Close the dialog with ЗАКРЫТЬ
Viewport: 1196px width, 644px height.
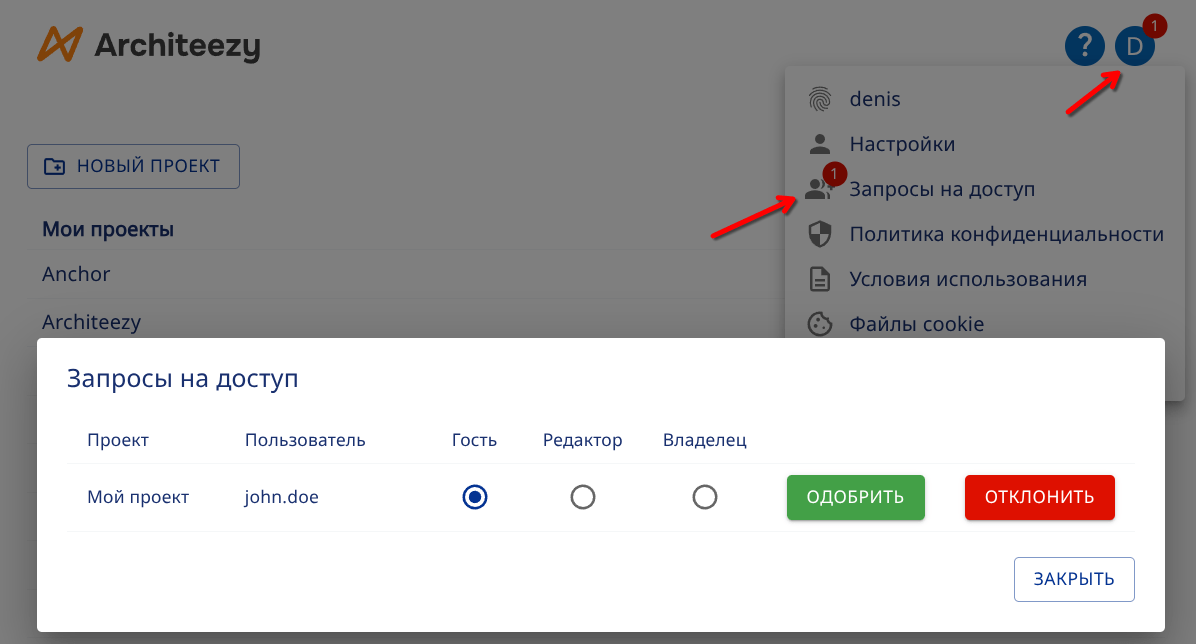pos(1074,579)
